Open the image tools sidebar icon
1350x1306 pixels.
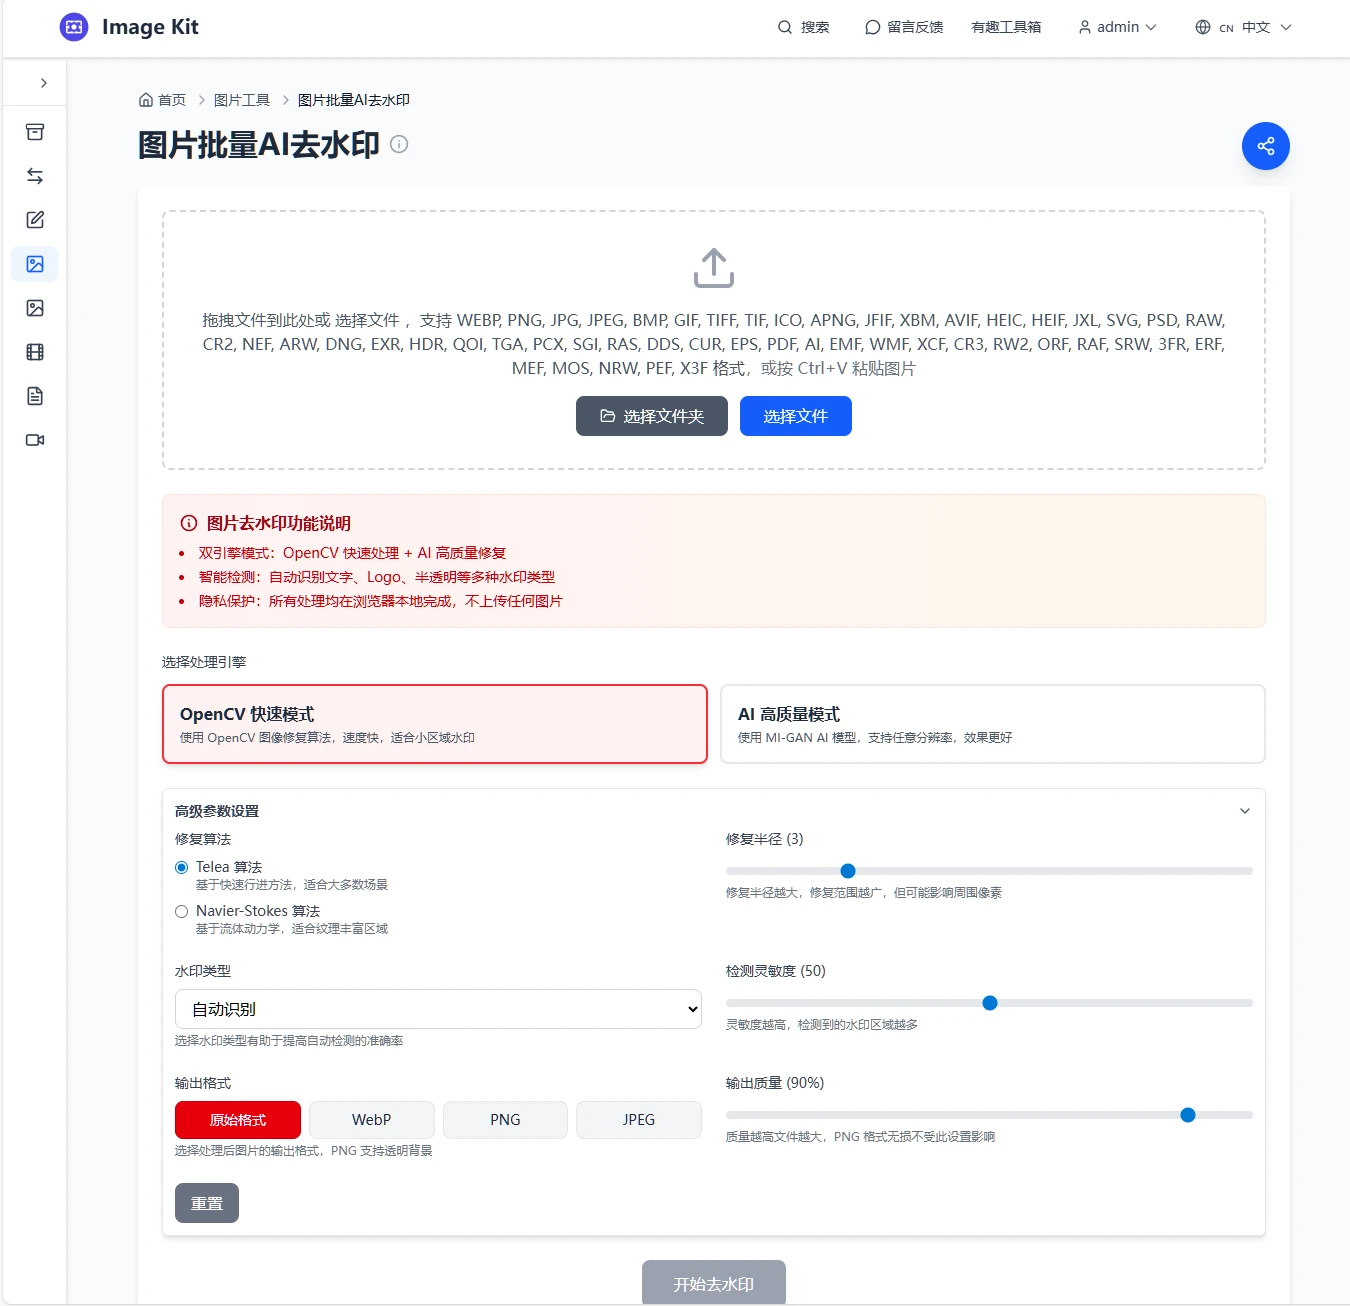[35, 264]
